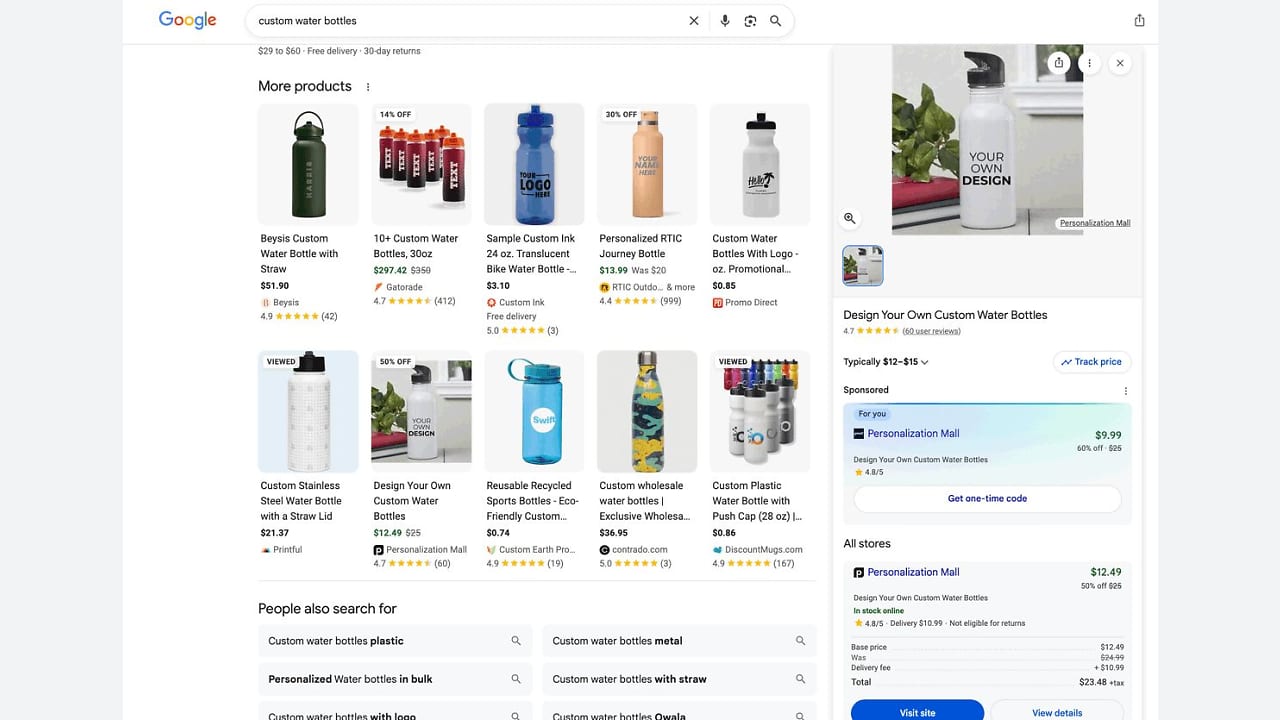Click Personalized Water bottles in bulk suggestion
Screen dimensions: 1280x720
coord(395,679)
